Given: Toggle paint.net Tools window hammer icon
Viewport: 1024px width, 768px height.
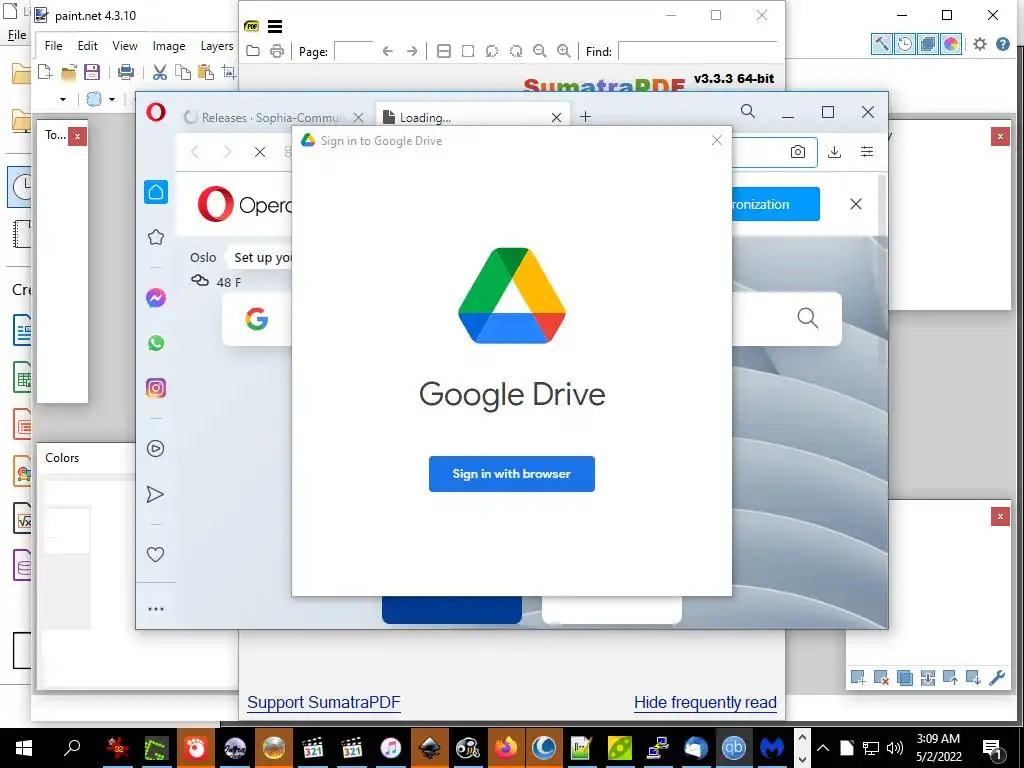Looking at the screenshot, I should [x=882, y=44].
